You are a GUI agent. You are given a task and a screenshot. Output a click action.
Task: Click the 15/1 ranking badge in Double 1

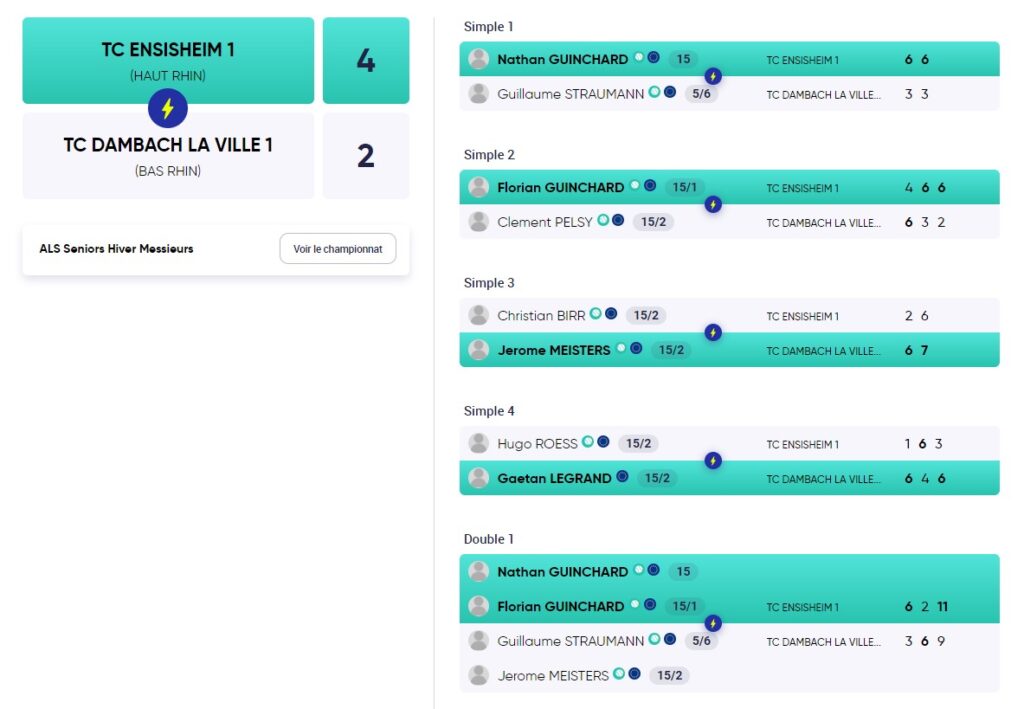point(684,606)
